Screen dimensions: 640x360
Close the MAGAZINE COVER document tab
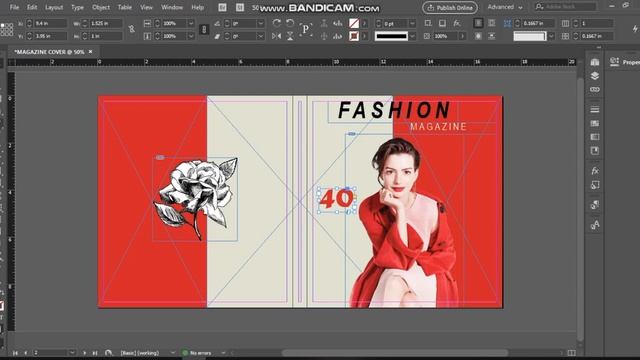91,52
